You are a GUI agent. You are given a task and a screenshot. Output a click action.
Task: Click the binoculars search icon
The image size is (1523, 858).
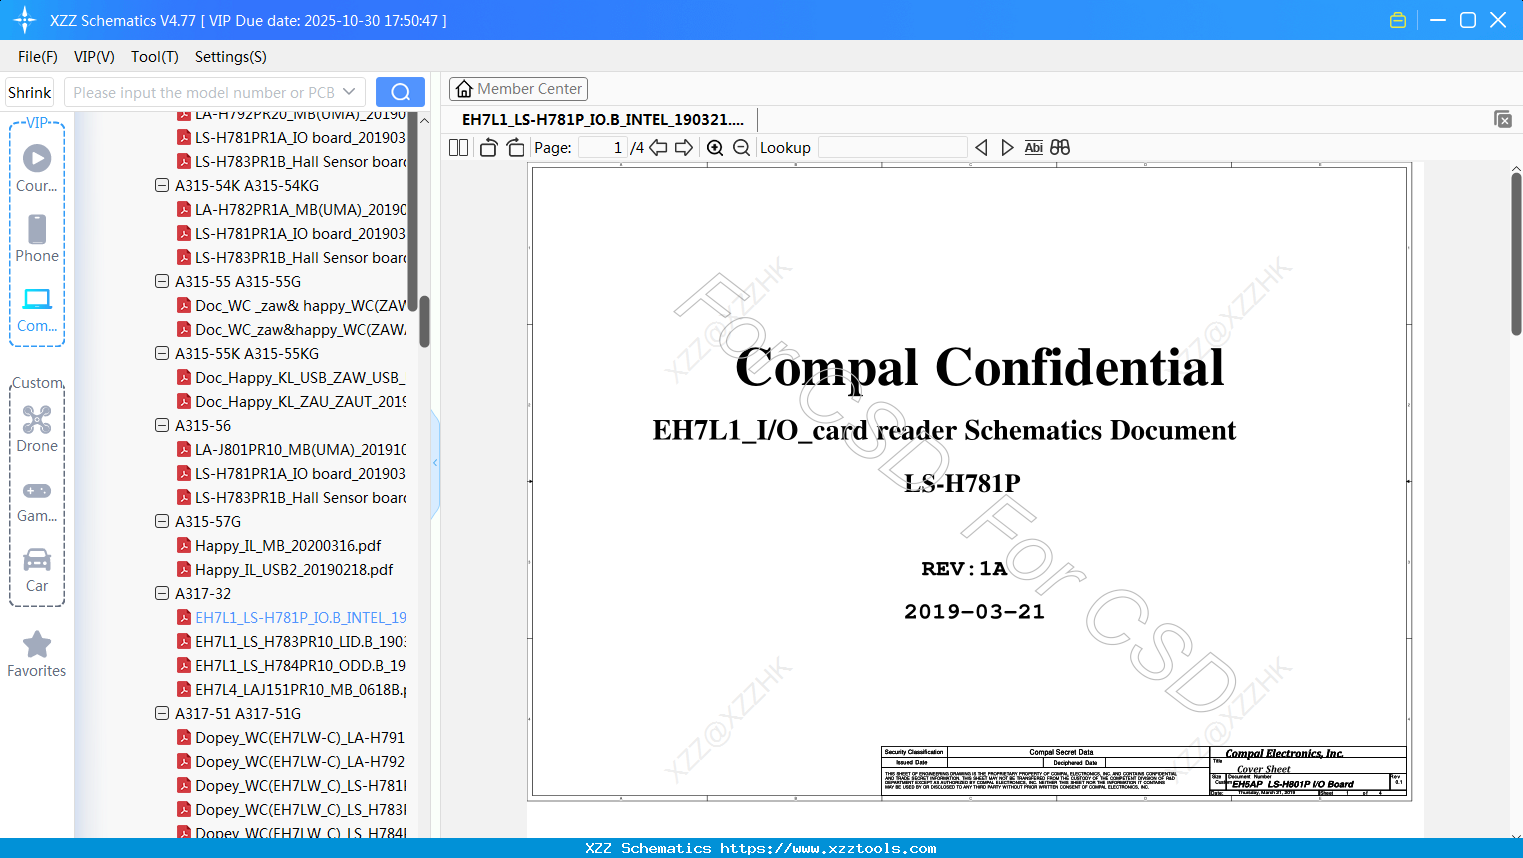point(1060,147)
